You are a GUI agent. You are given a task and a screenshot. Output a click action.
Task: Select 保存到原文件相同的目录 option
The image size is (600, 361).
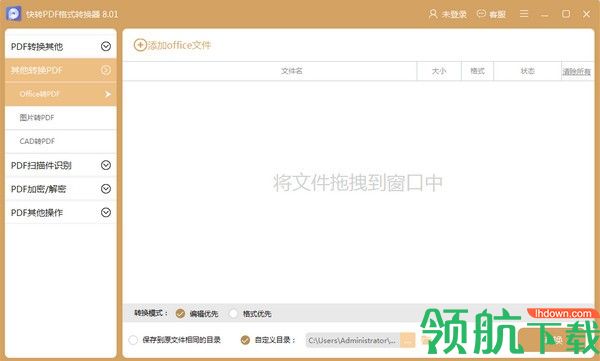[x=133, y=340]
